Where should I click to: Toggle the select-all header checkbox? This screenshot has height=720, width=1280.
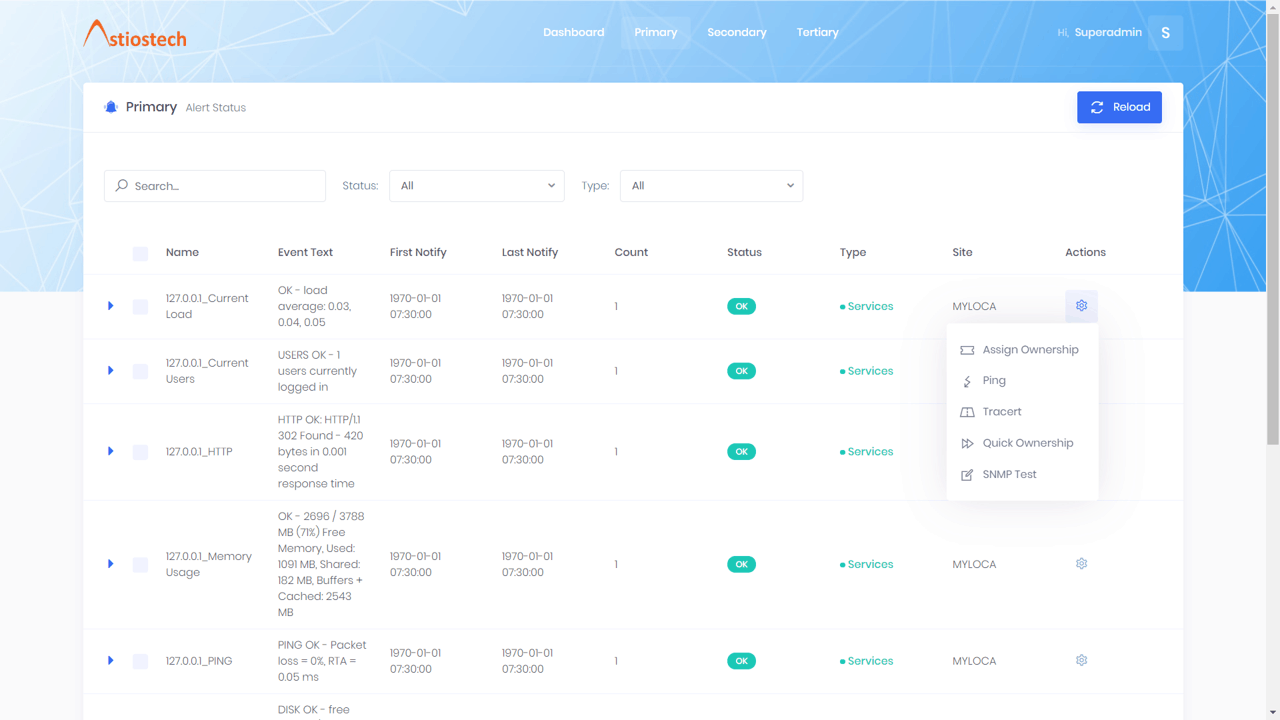140,254
